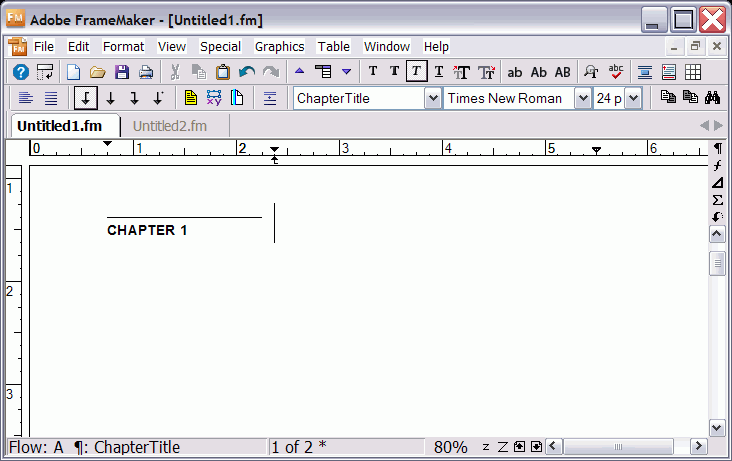Click the blue anchored frame icon
Viewport: 732px width, 461px height.
pos(645,72)
